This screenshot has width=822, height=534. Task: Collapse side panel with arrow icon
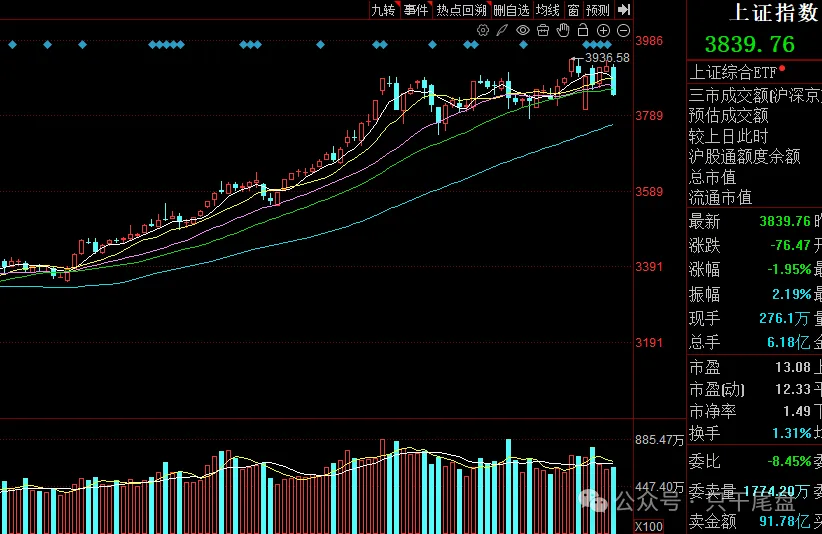point(624,10)
